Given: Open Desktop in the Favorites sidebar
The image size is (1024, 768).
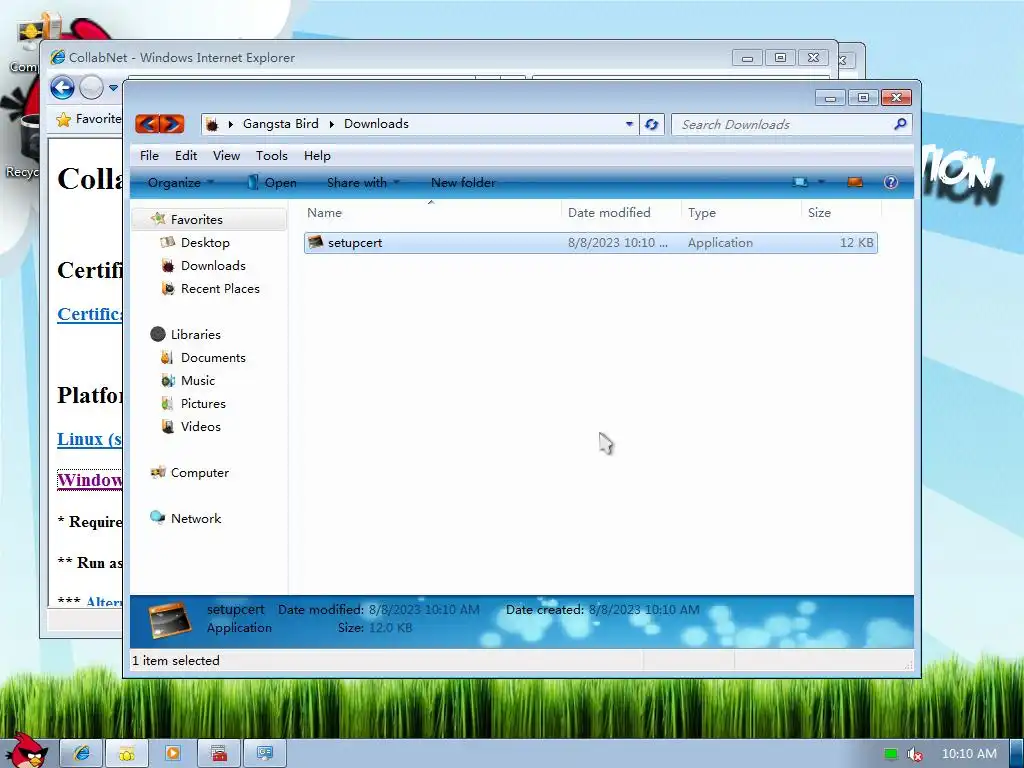Looking at the screenshot, I should coord(205,242).
